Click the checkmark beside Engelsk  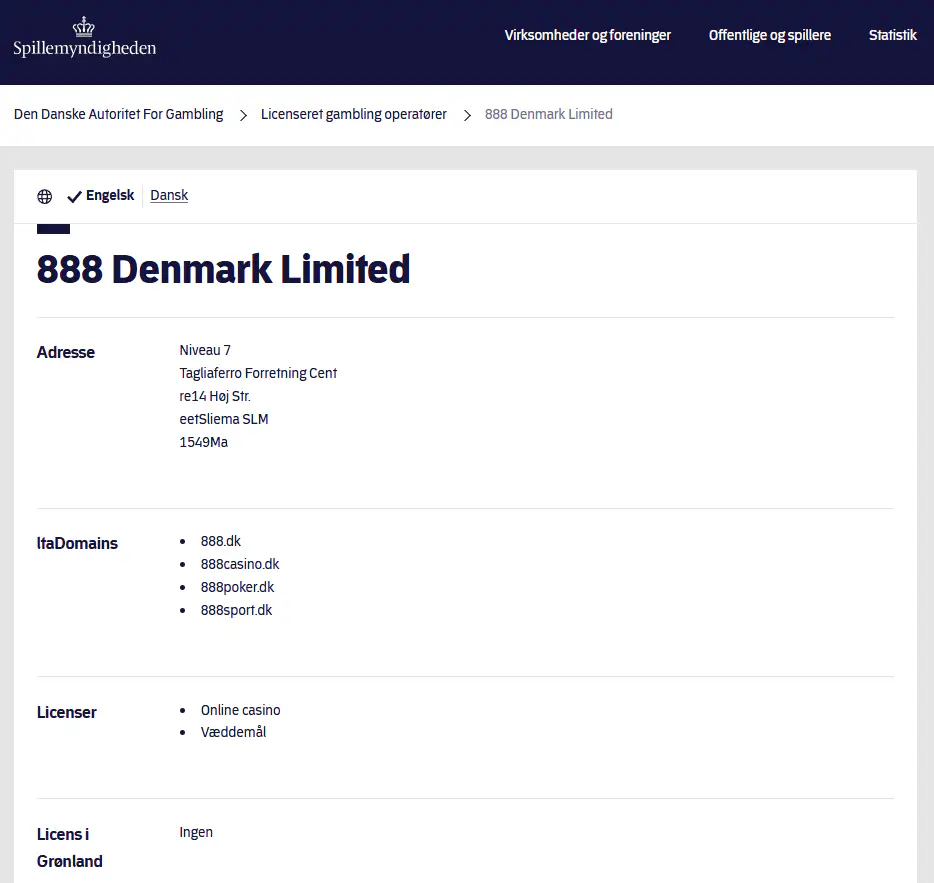pos(74,197)
